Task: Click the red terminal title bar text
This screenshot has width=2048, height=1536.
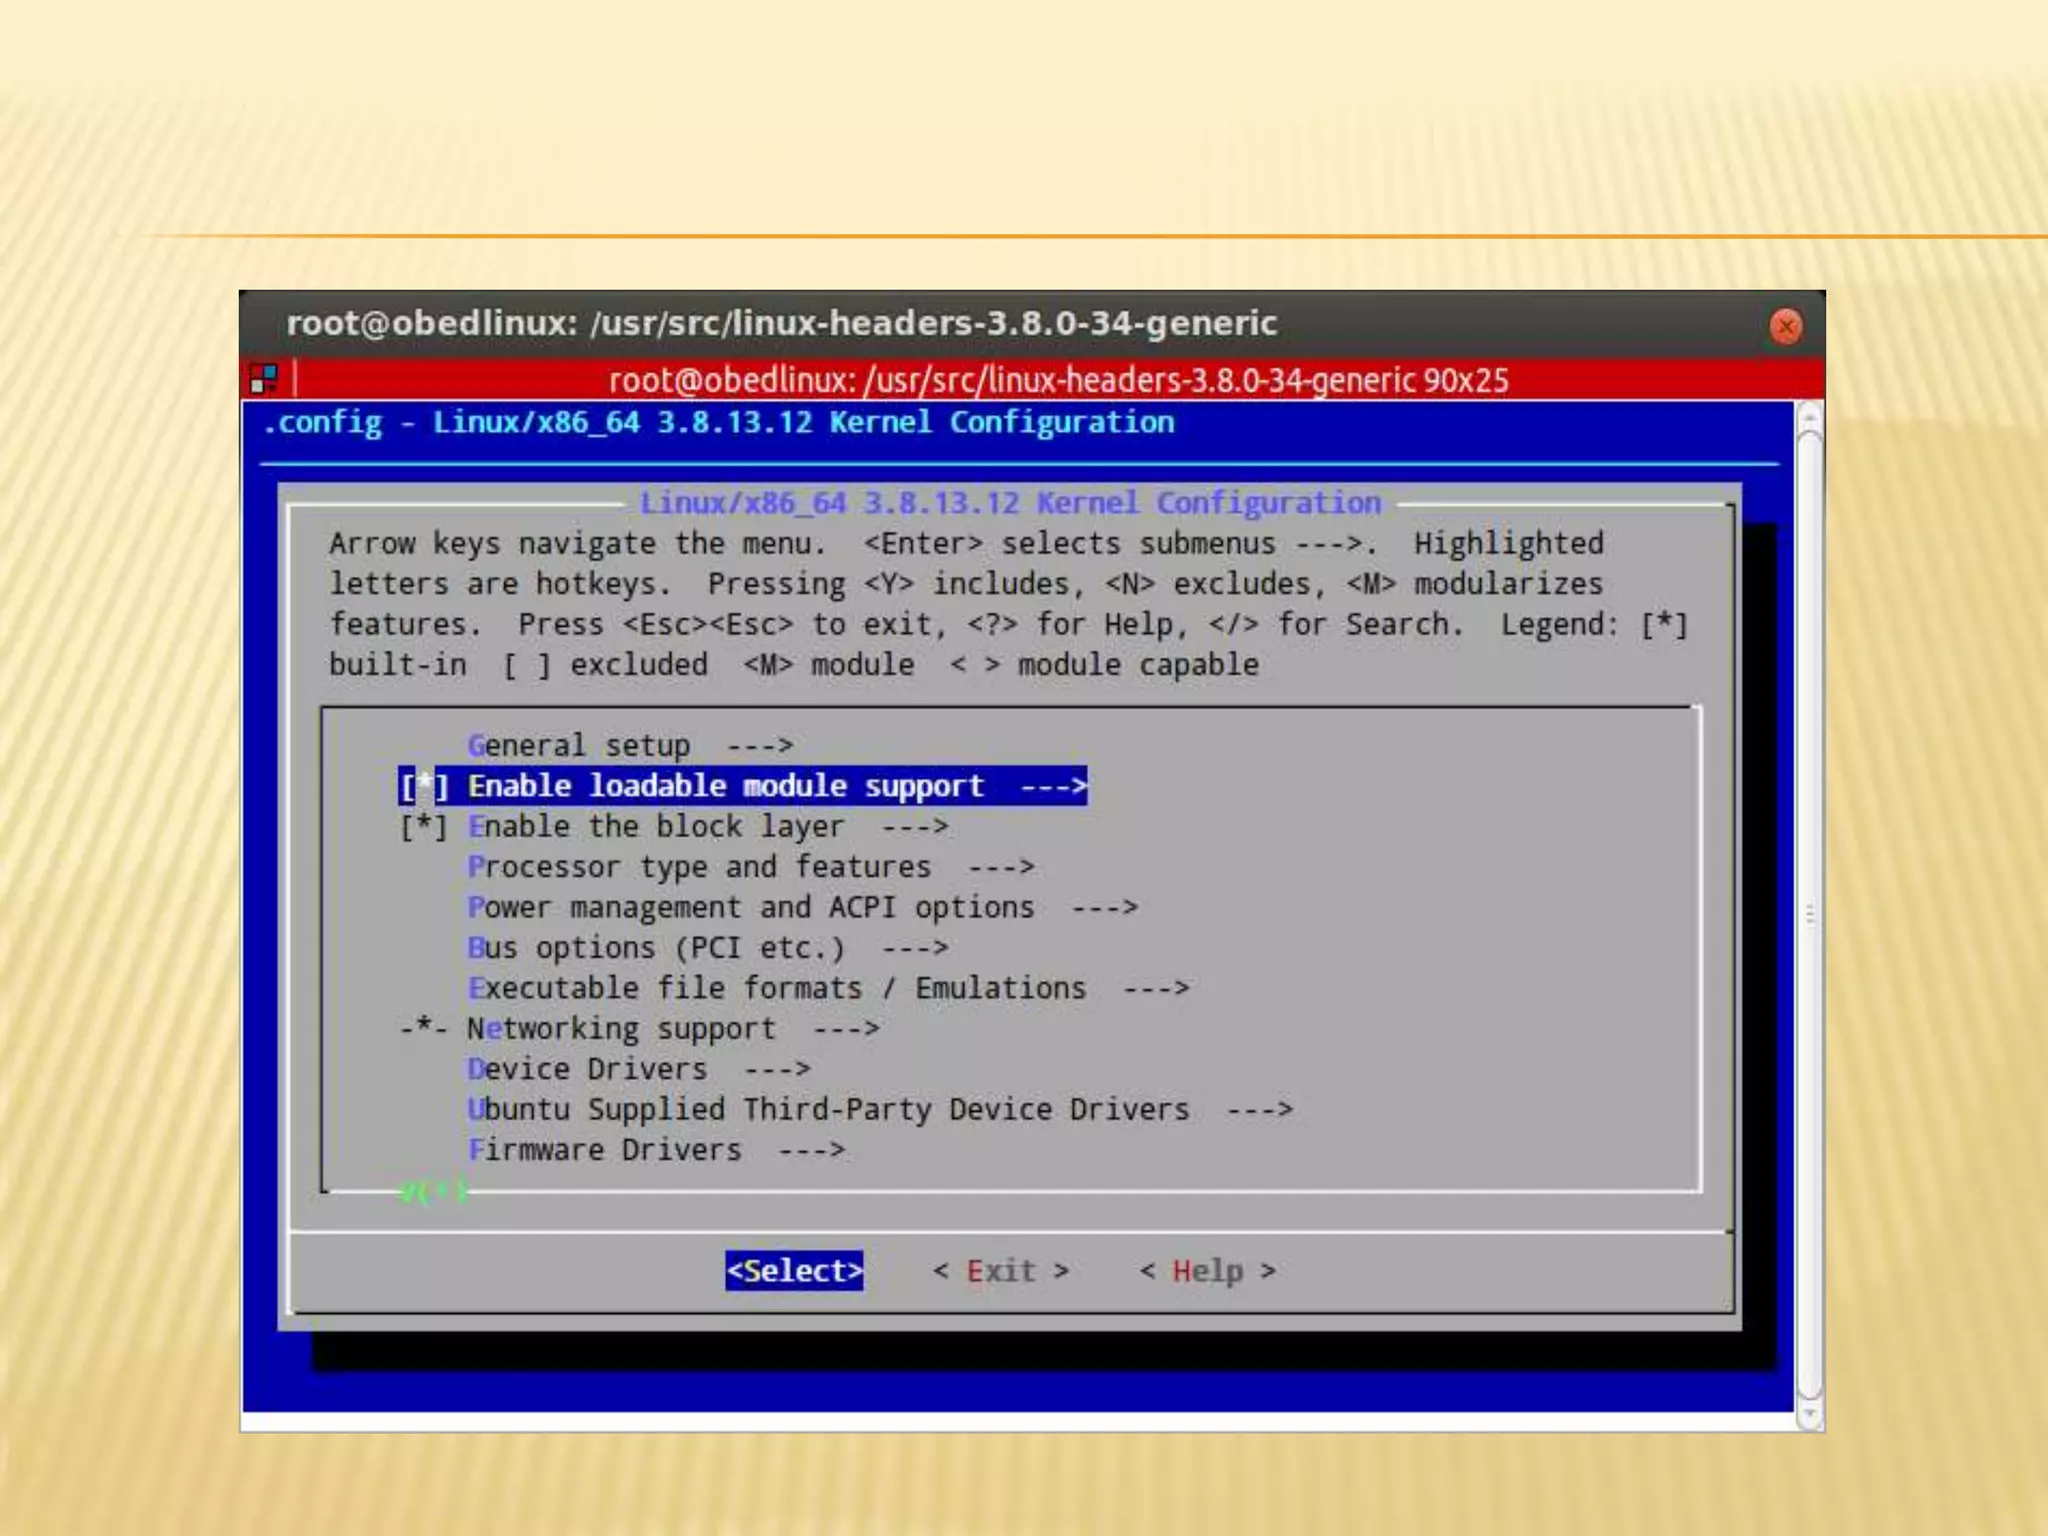Action: coord(1057,380)
